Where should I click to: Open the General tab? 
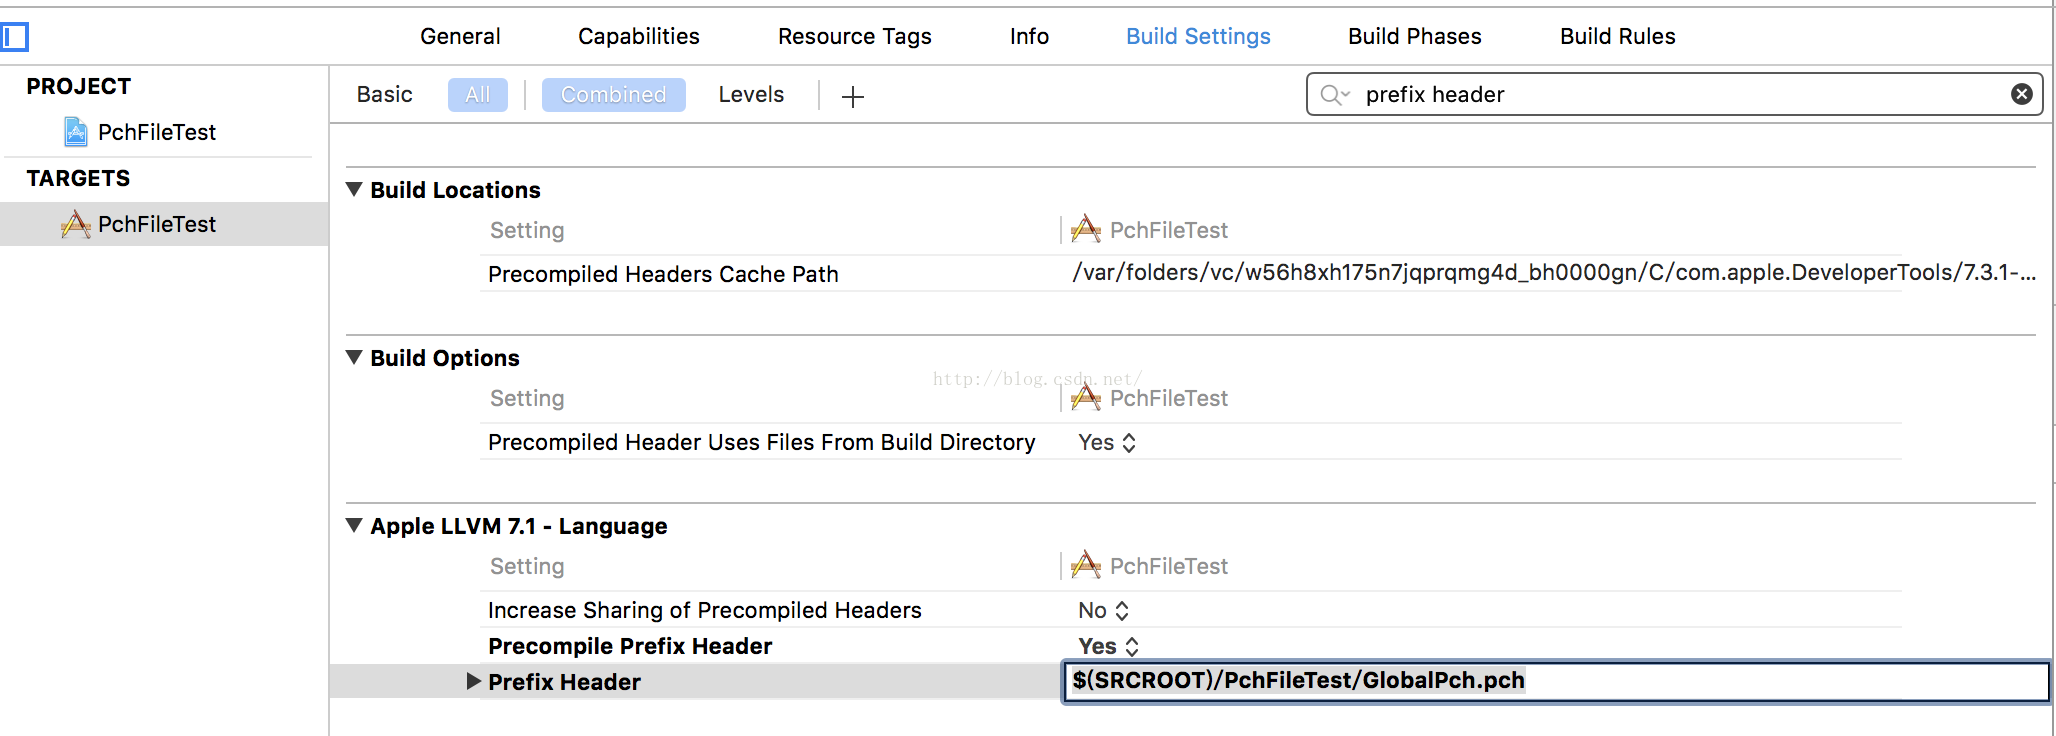coord(460,36)
